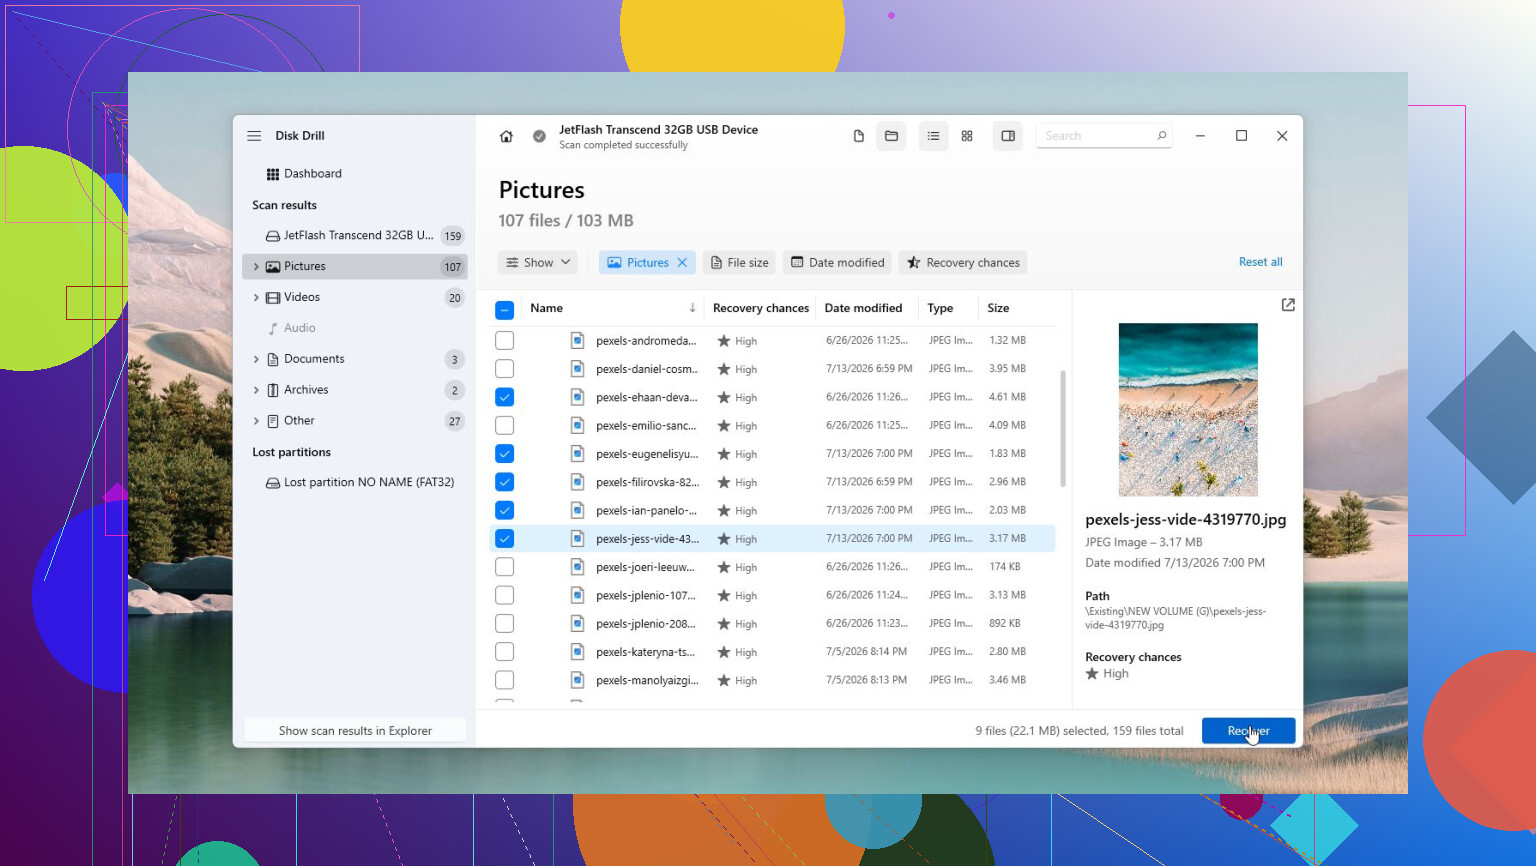This screenshot has height=866, width=1536.
Task: Click the star icon in the pexels-daniel-cosm row
Action: coord(724,369)
